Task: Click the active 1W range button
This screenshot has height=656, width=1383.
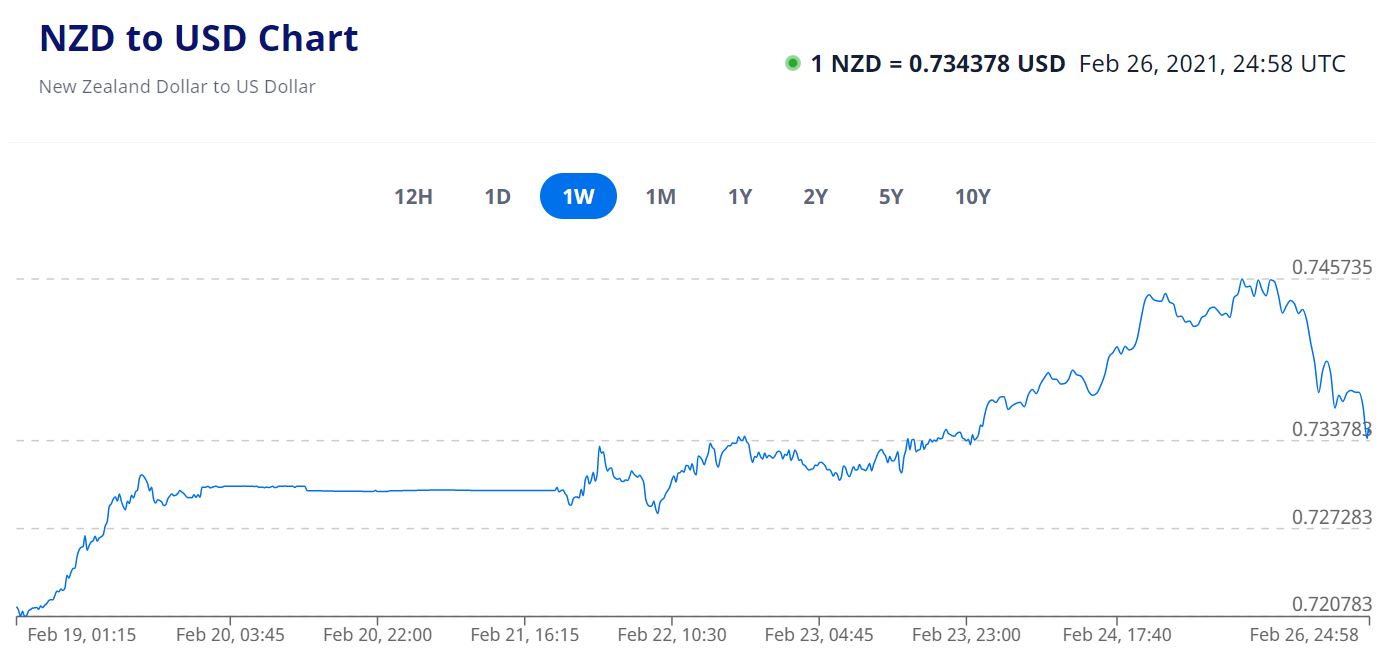Action: (x=578, y=197)
